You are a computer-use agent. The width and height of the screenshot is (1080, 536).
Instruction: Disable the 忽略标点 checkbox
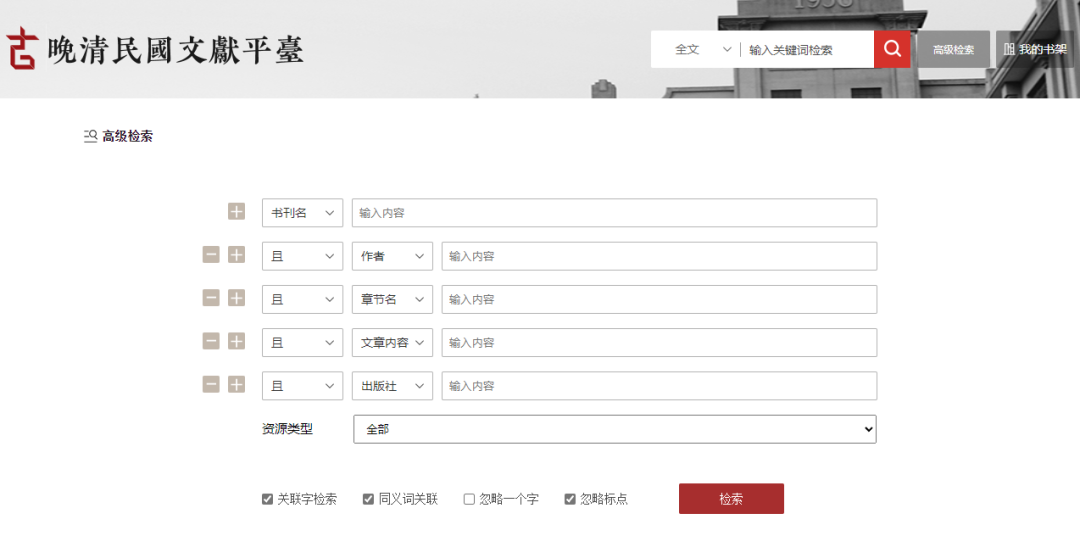click(x=570, y=499)
